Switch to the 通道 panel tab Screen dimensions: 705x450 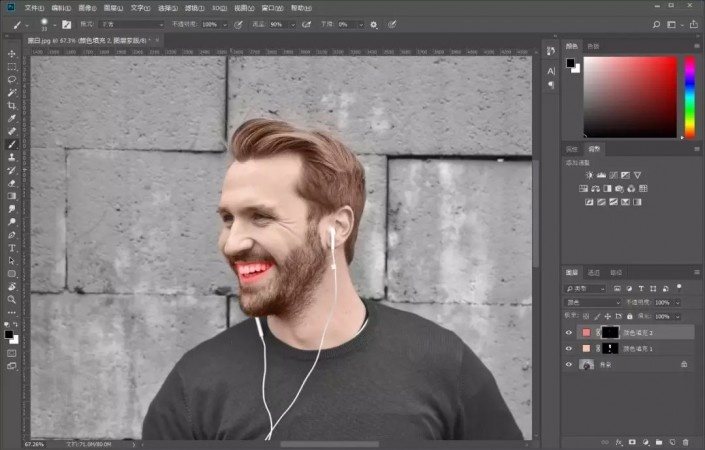[593, 272]
